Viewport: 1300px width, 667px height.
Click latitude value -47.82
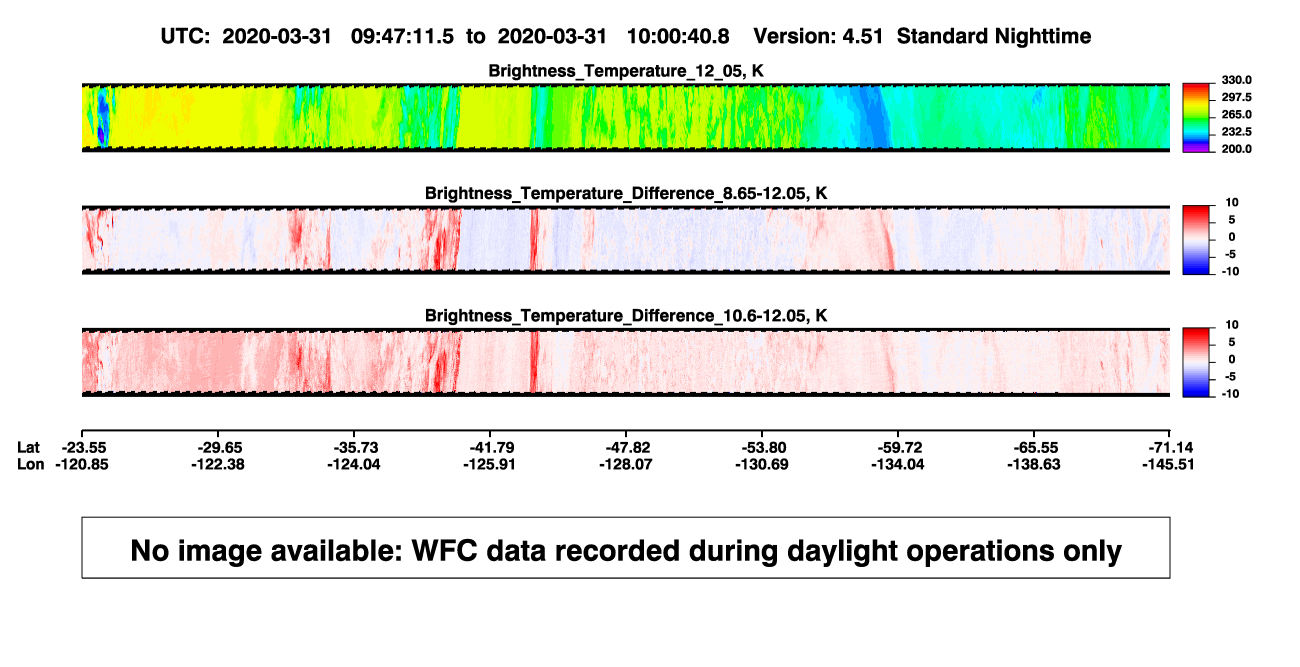tap(627, 447)
